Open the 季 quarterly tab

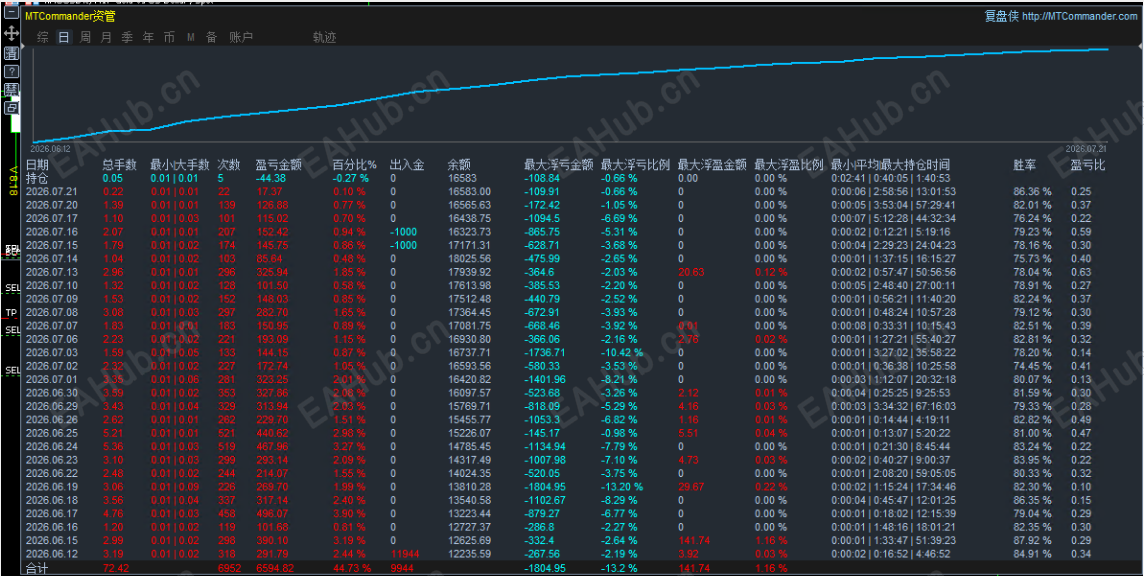click(x=128, y=37)
